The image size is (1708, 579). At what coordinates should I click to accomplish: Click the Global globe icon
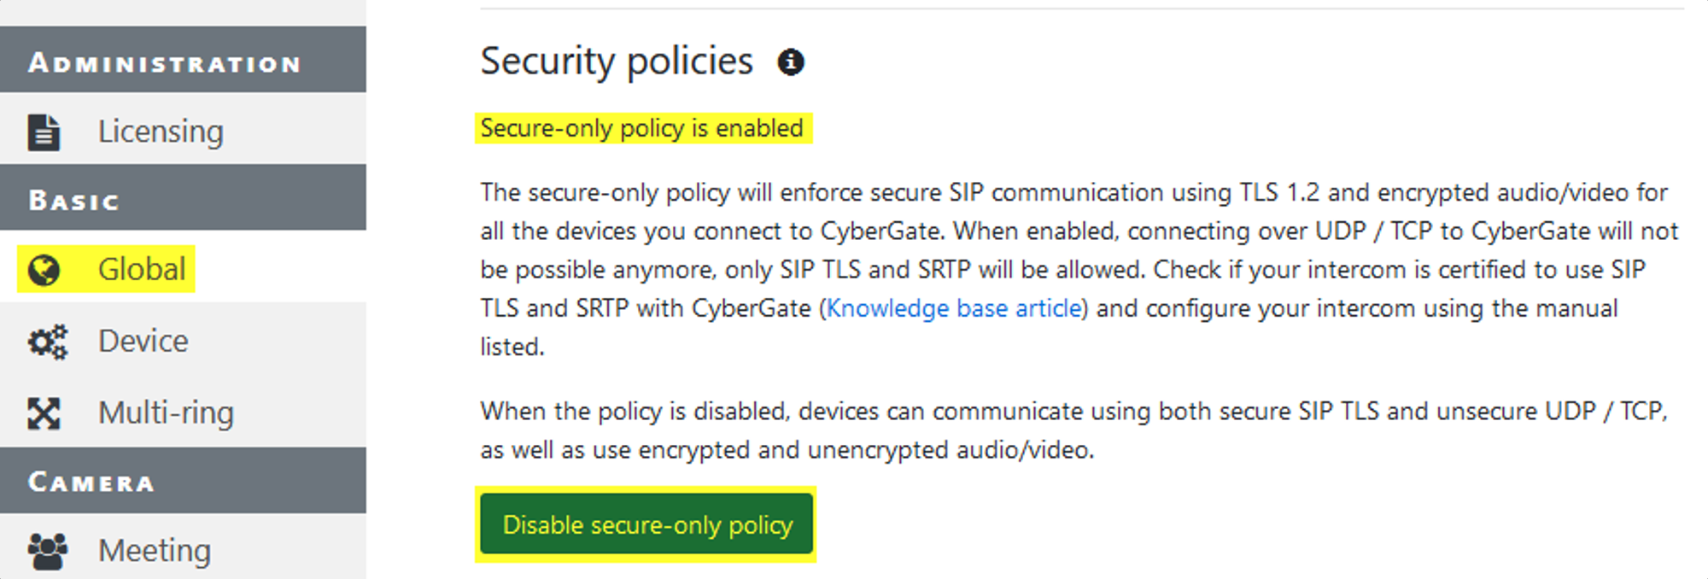(x=44, y=270)
